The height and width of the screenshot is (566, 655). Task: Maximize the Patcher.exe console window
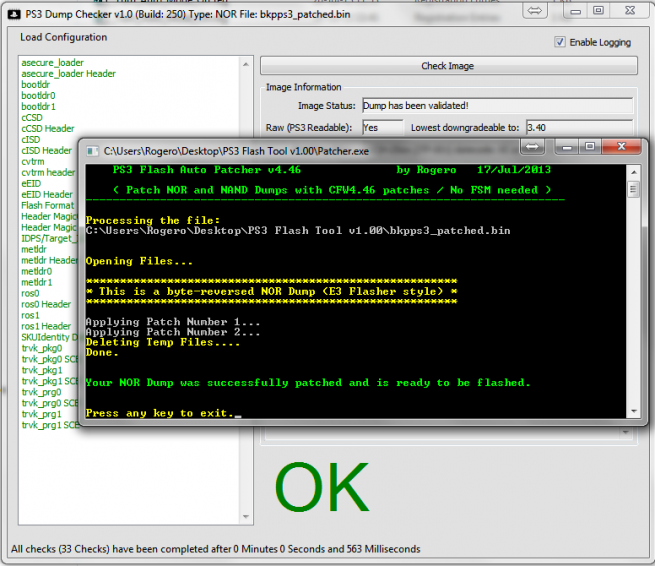590,147
